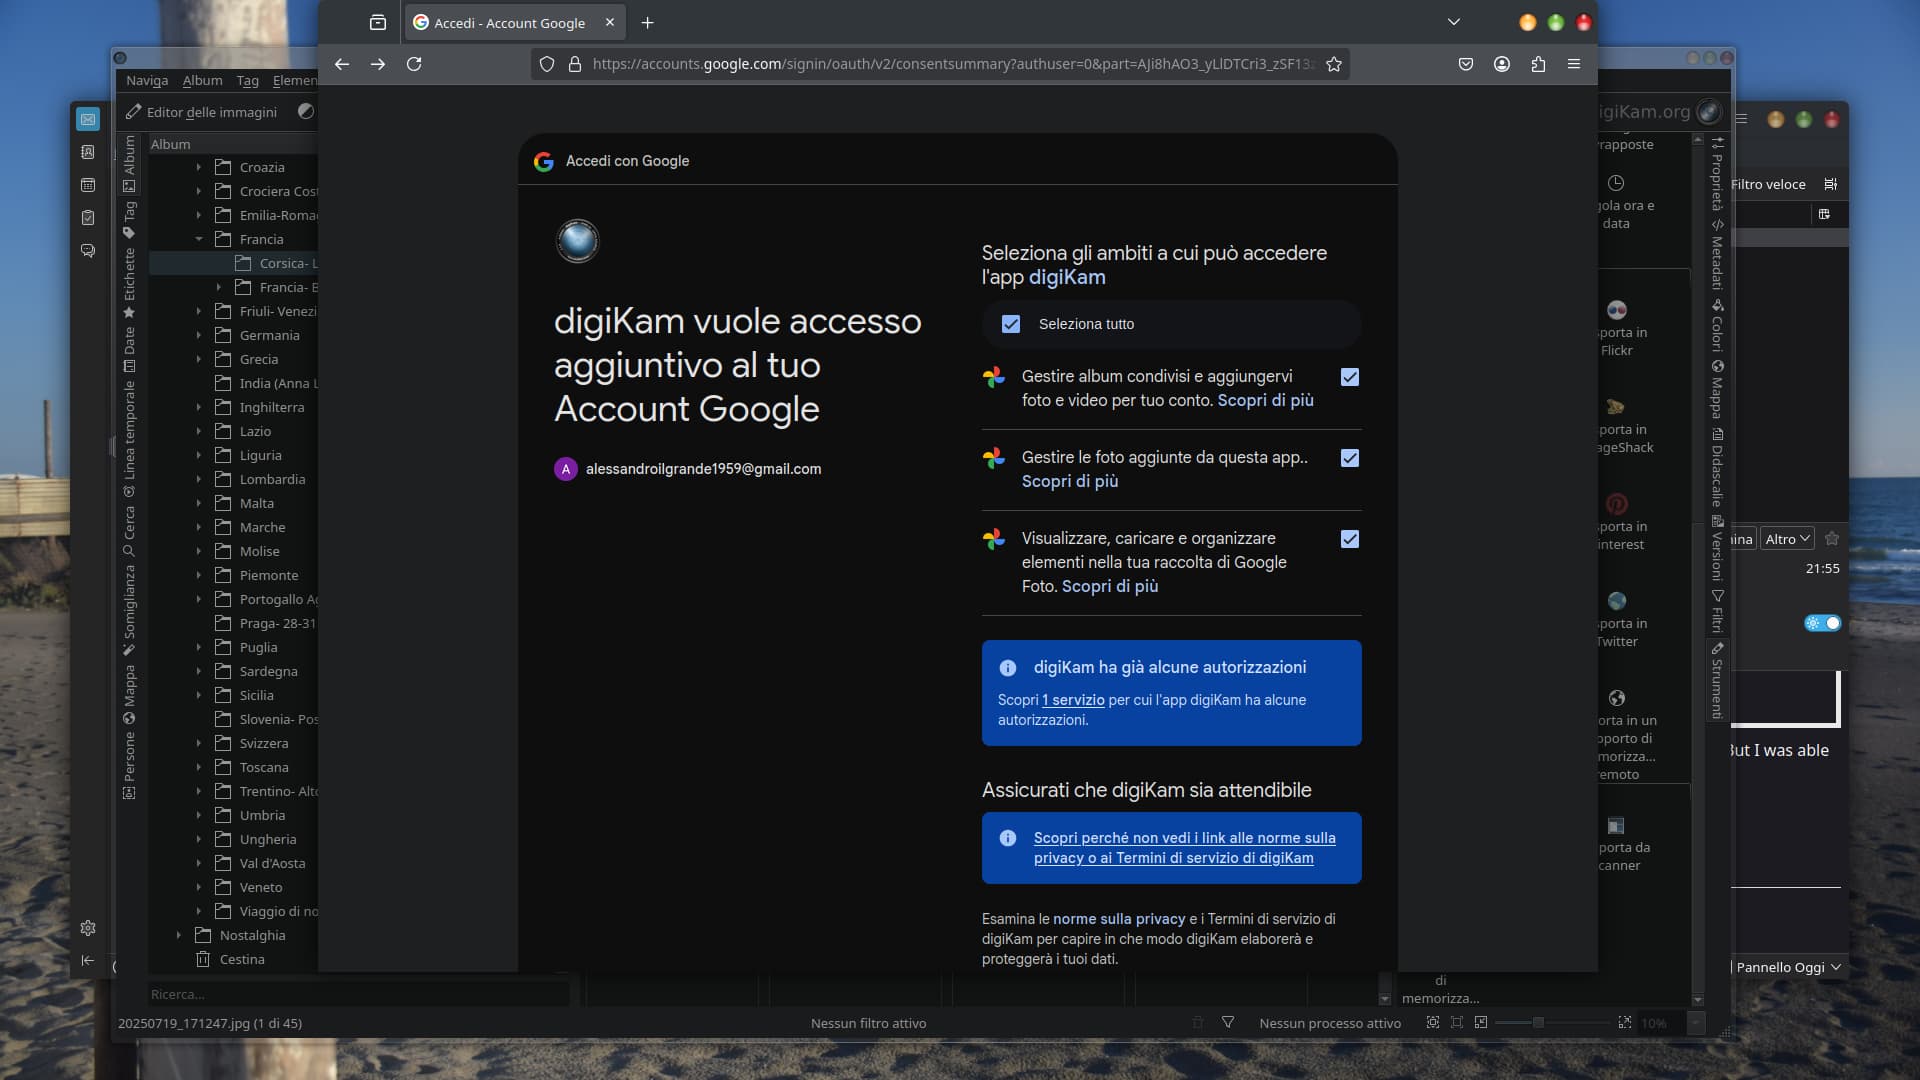Collapse the Francia album folder
1920x1080 pixels.
tap(199, 239)
